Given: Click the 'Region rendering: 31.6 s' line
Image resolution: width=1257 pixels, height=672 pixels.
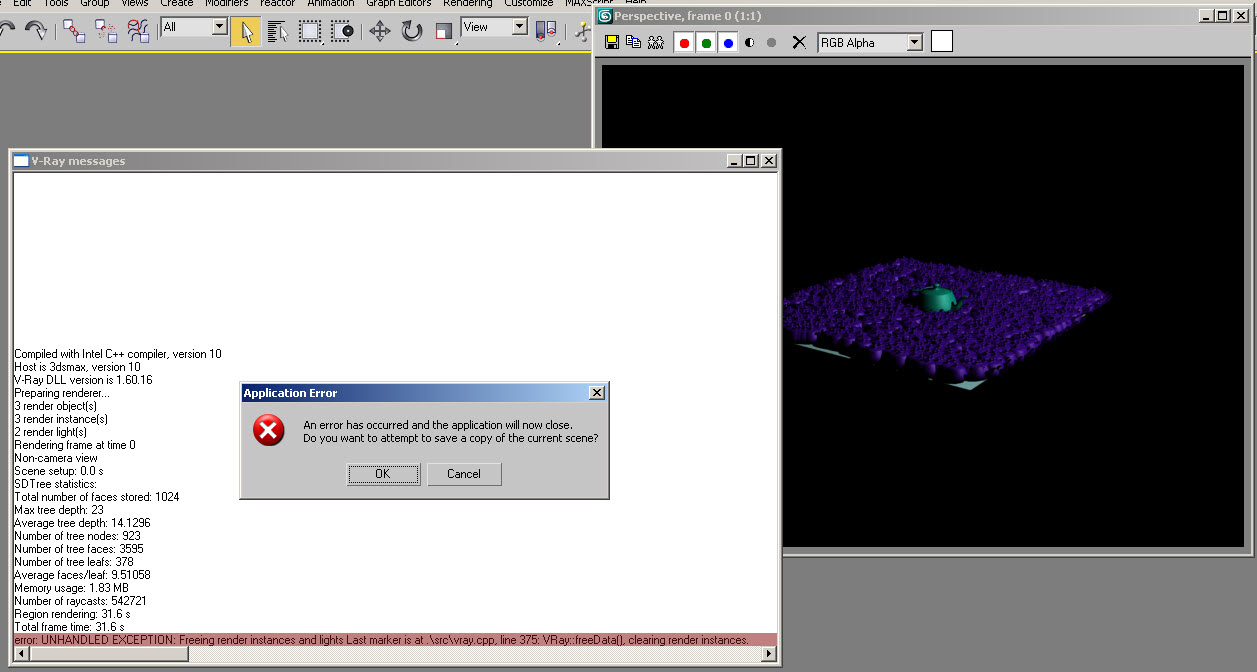Looking at the screenshot, I should (x=71, y=614).
